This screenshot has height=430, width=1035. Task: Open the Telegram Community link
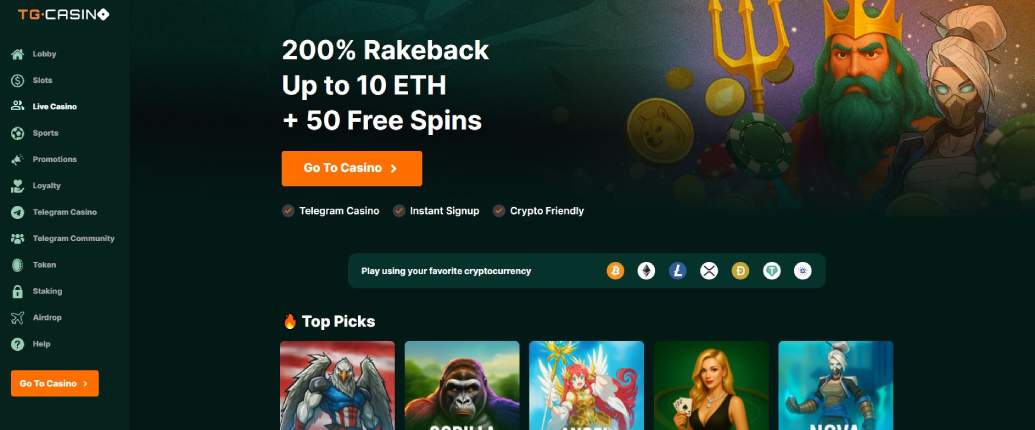[63, 238]
